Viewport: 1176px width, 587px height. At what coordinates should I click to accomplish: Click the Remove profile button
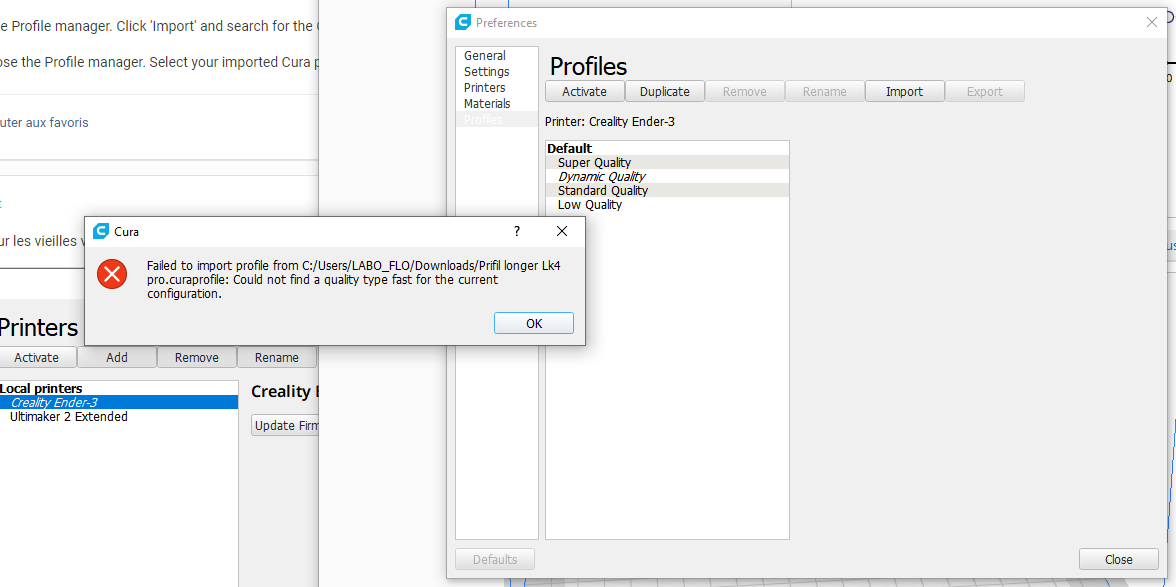coord(745,91)
